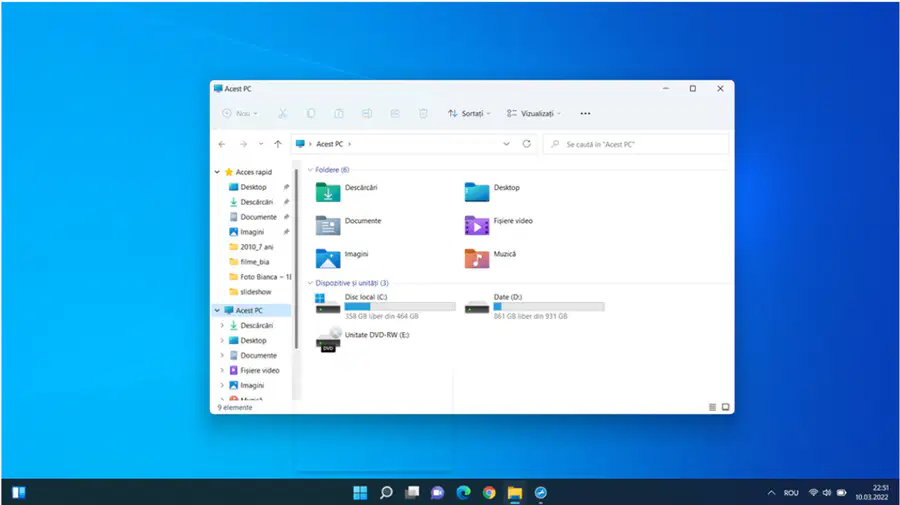Viewport: 900px width, 505px height.
Task: Click the Copy icon in toolbar
Action: pos(311,114)
